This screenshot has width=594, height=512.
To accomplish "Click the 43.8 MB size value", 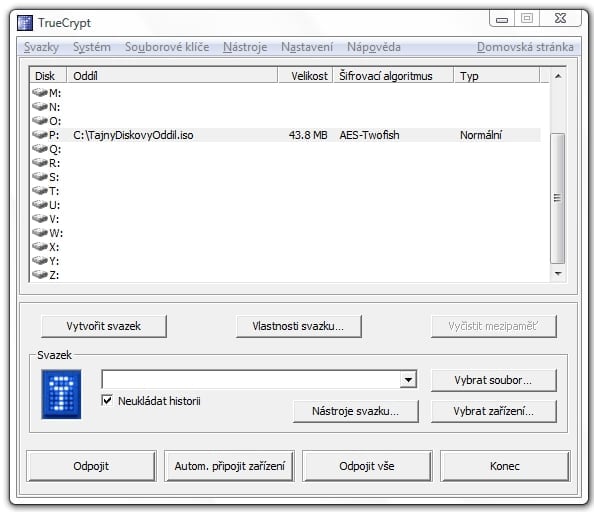I will (308, 135).
